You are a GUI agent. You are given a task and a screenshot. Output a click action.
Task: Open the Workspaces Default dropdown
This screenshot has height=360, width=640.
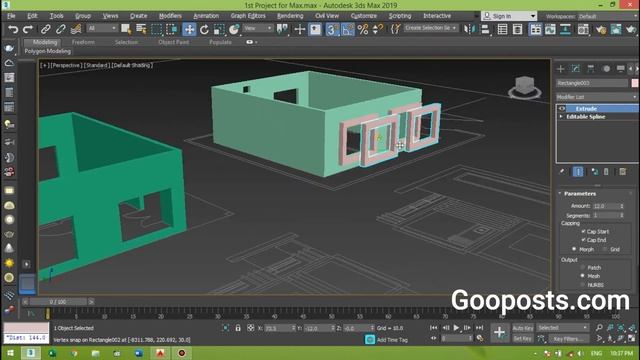tap(607, 16)
